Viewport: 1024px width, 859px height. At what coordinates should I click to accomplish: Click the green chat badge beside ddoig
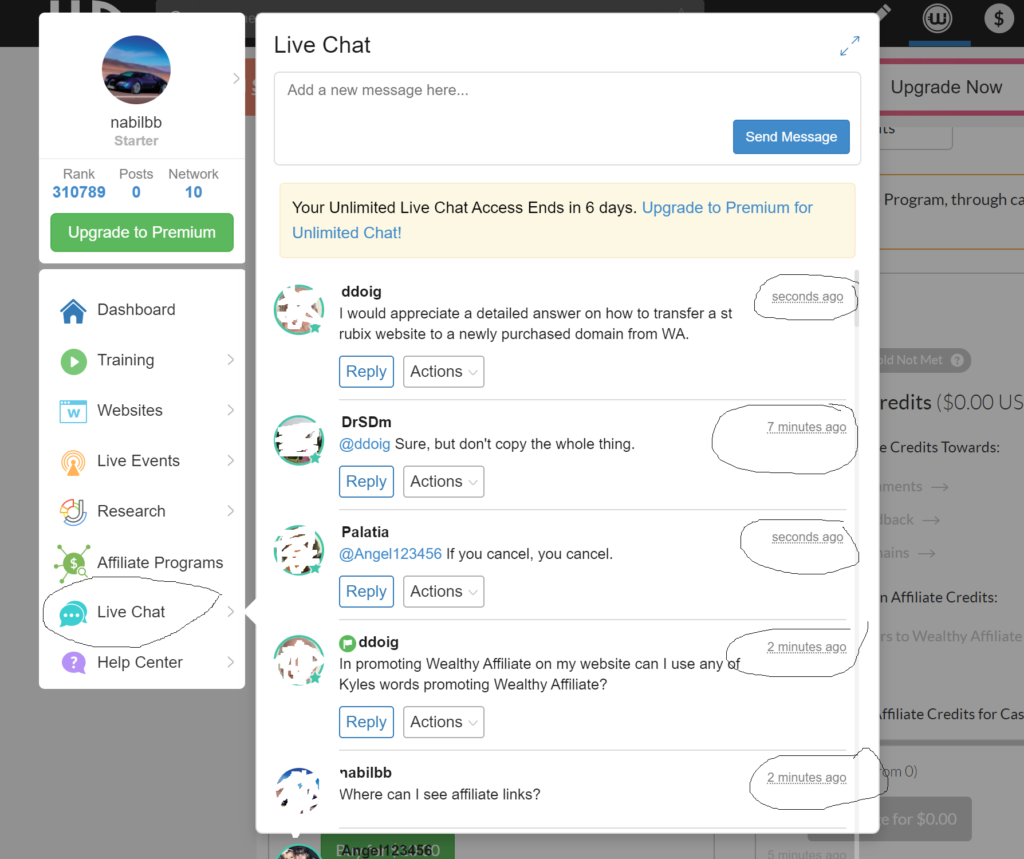pos(347,643)
